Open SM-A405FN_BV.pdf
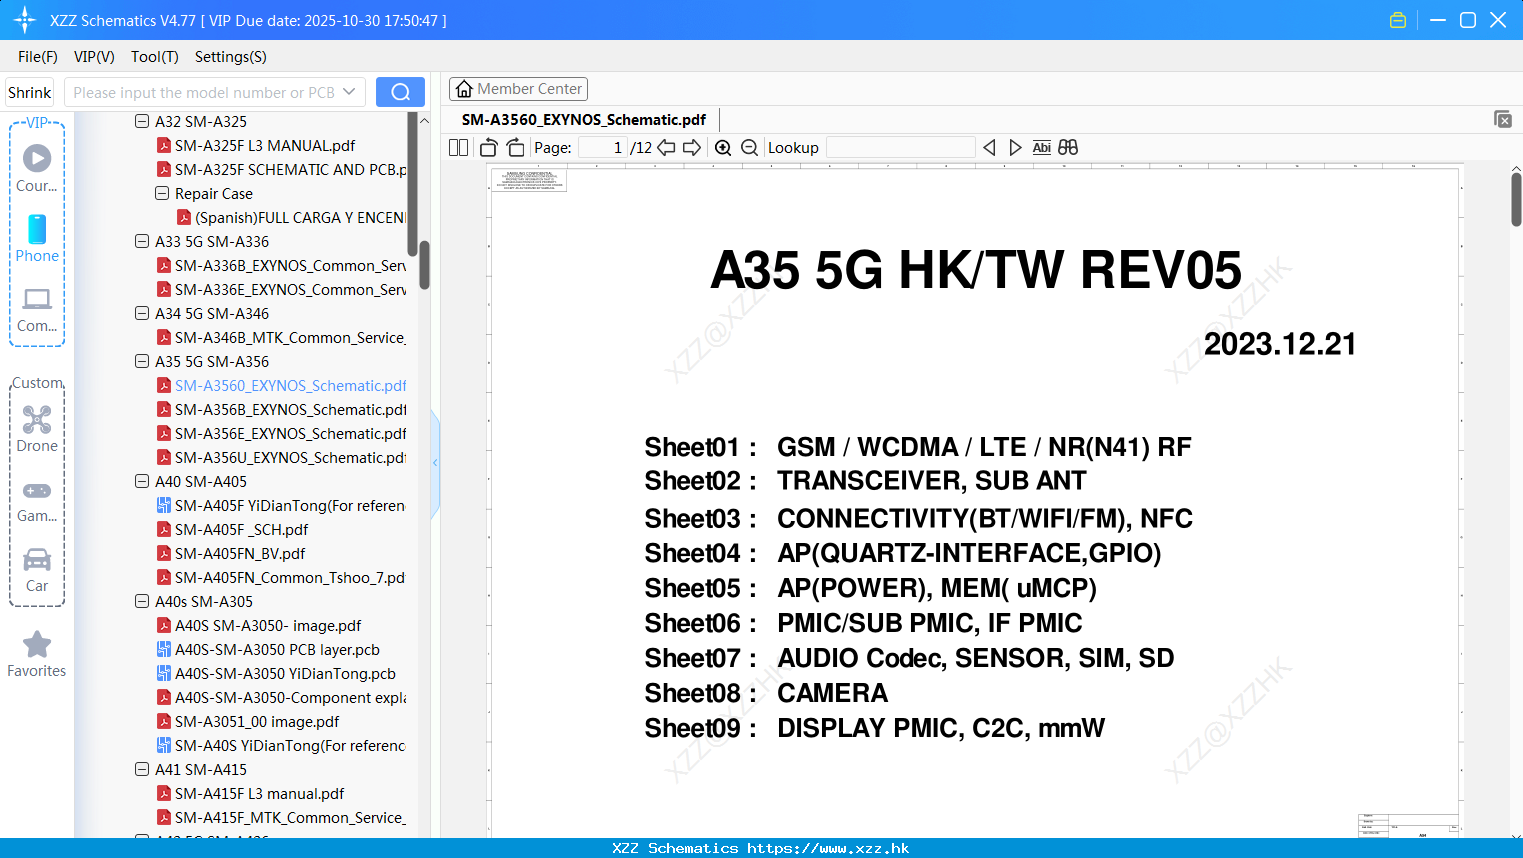 tap(240, 553)
